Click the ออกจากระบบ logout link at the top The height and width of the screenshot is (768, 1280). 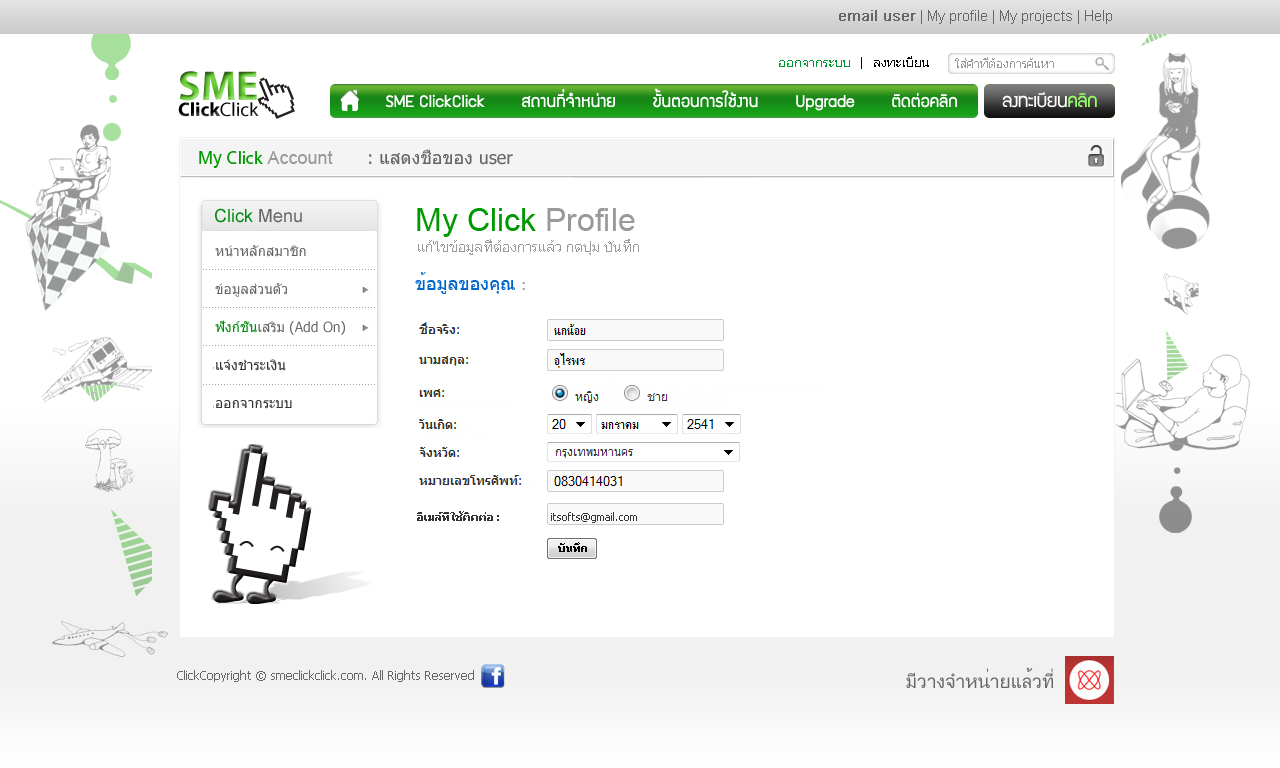(x=814, y=63)
